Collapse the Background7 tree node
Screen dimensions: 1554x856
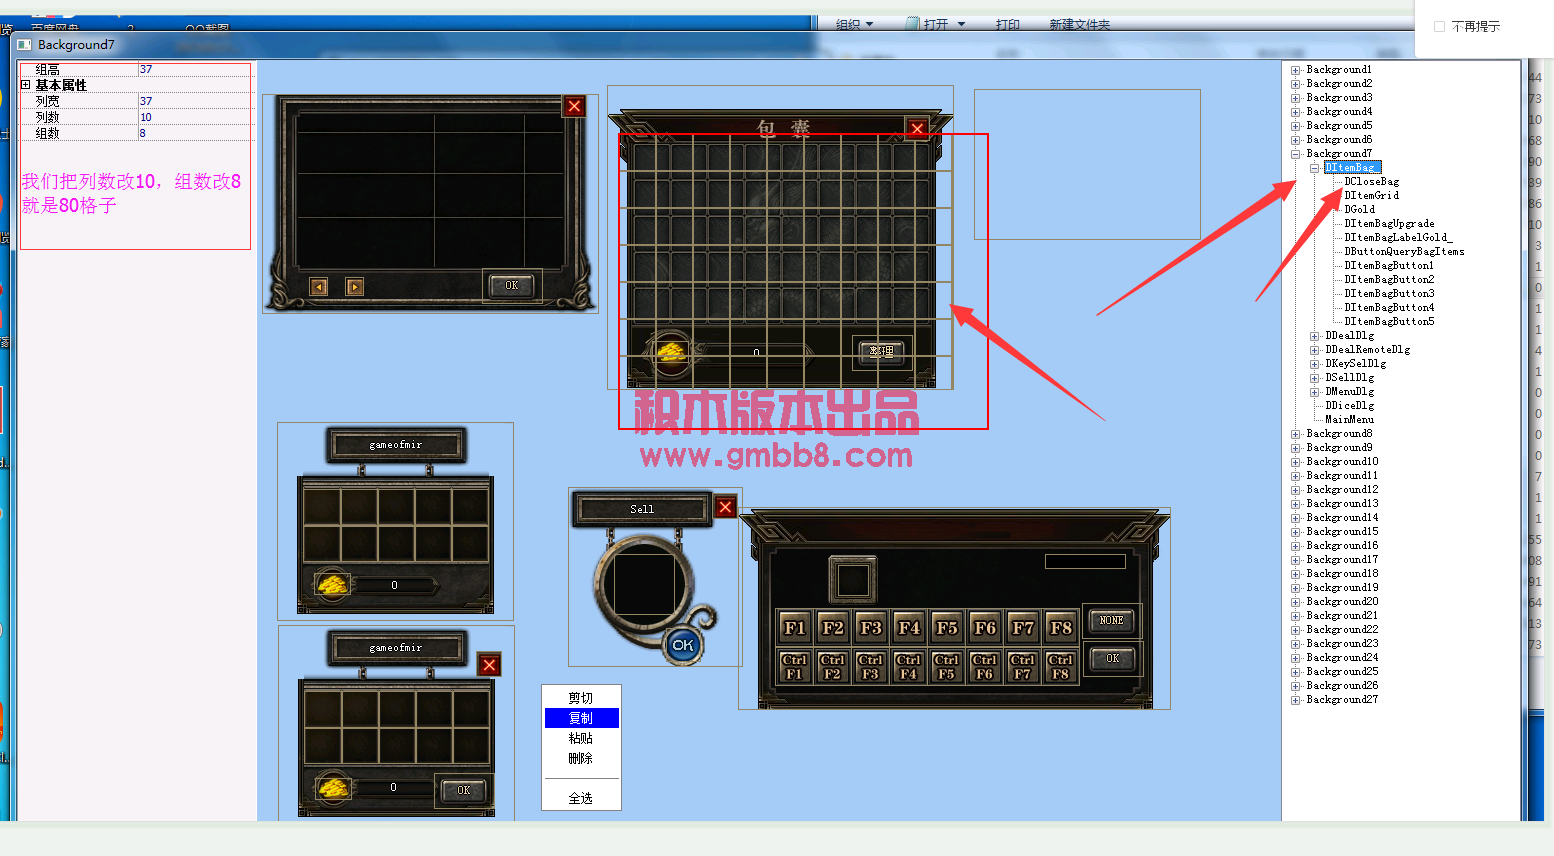[1296, 154]
